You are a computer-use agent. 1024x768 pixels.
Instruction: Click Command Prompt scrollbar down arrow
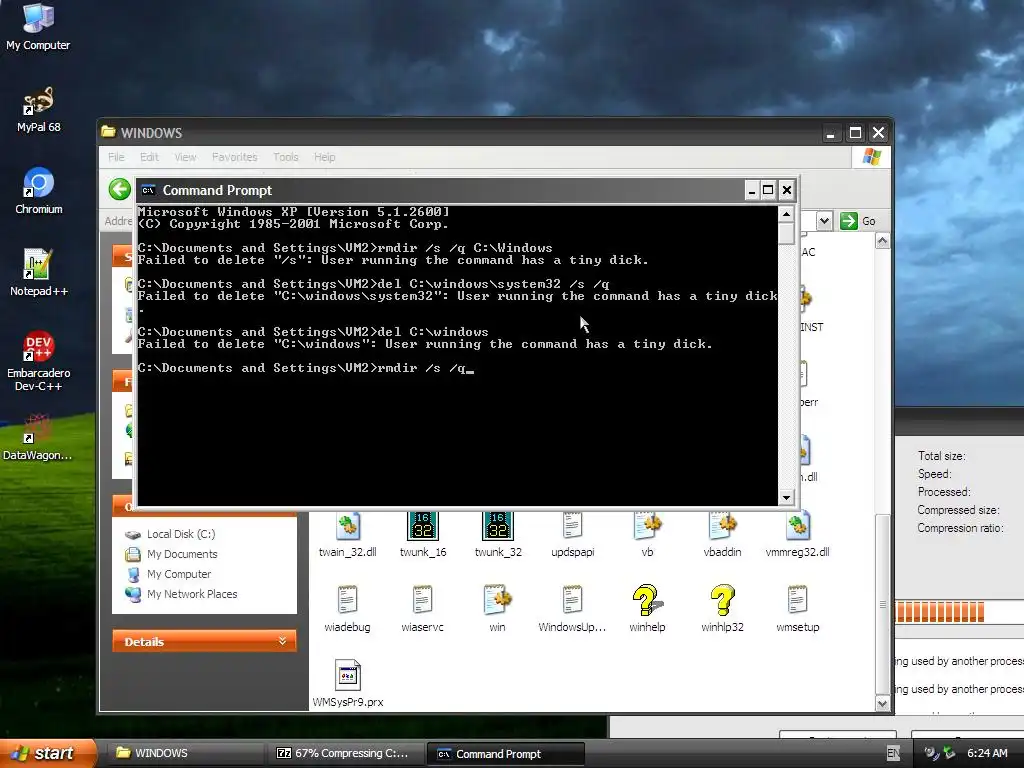click(x=786, y=498)
